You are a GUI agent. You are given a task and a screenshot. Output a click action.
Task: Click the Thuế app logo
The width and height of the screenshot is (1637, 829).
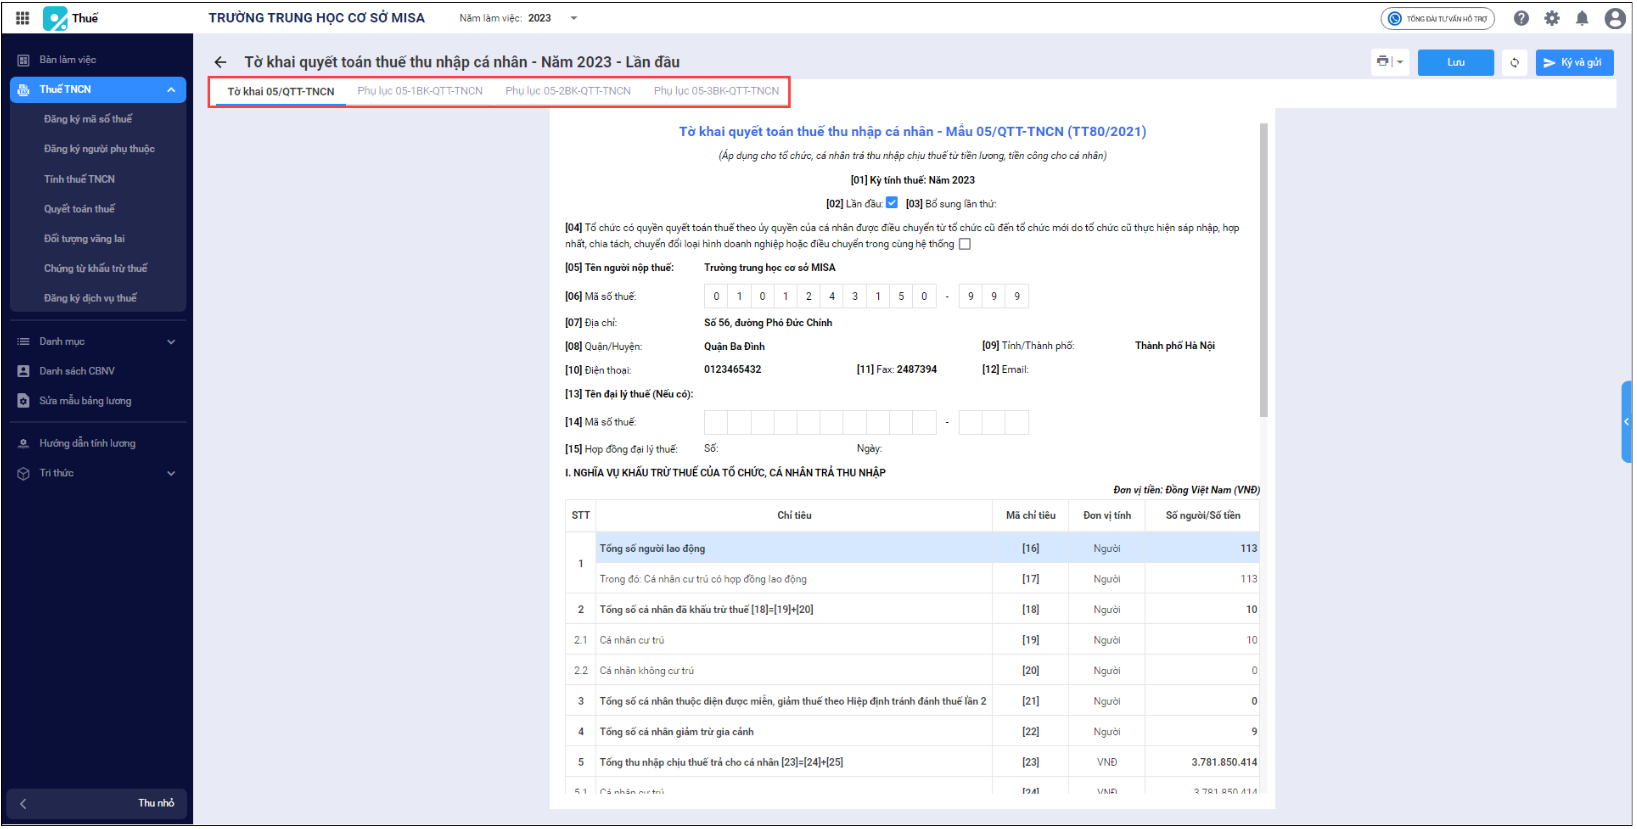click(55, 18)
